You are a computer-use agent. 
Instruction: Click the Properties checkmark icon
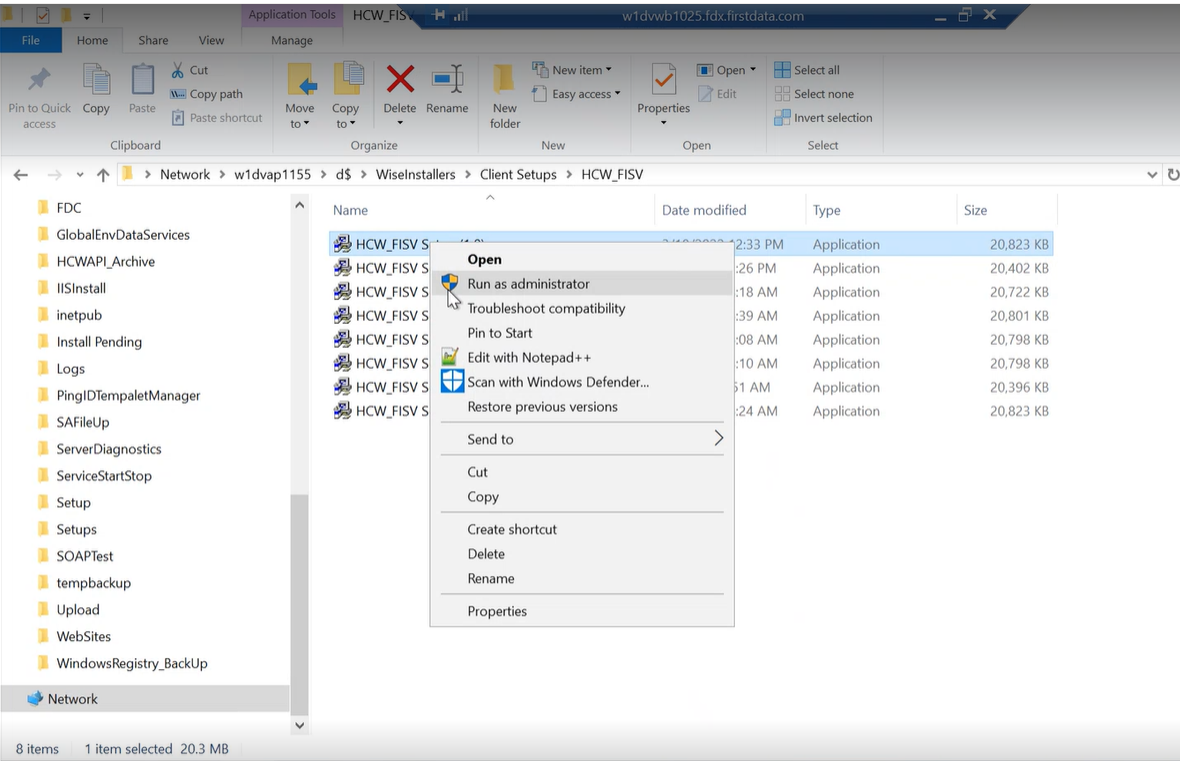tap(664, 79)
